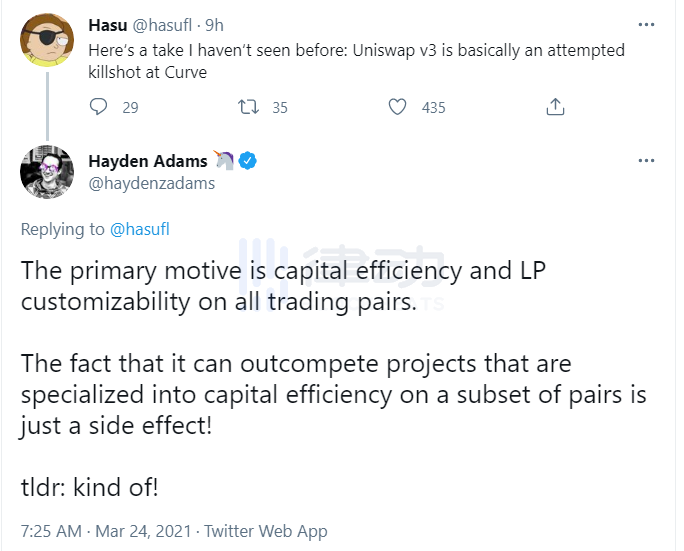This screenshot has width=684, height=551.
Task: Click the share icon on Hasu's tweet
Action: tap(556, 107)
